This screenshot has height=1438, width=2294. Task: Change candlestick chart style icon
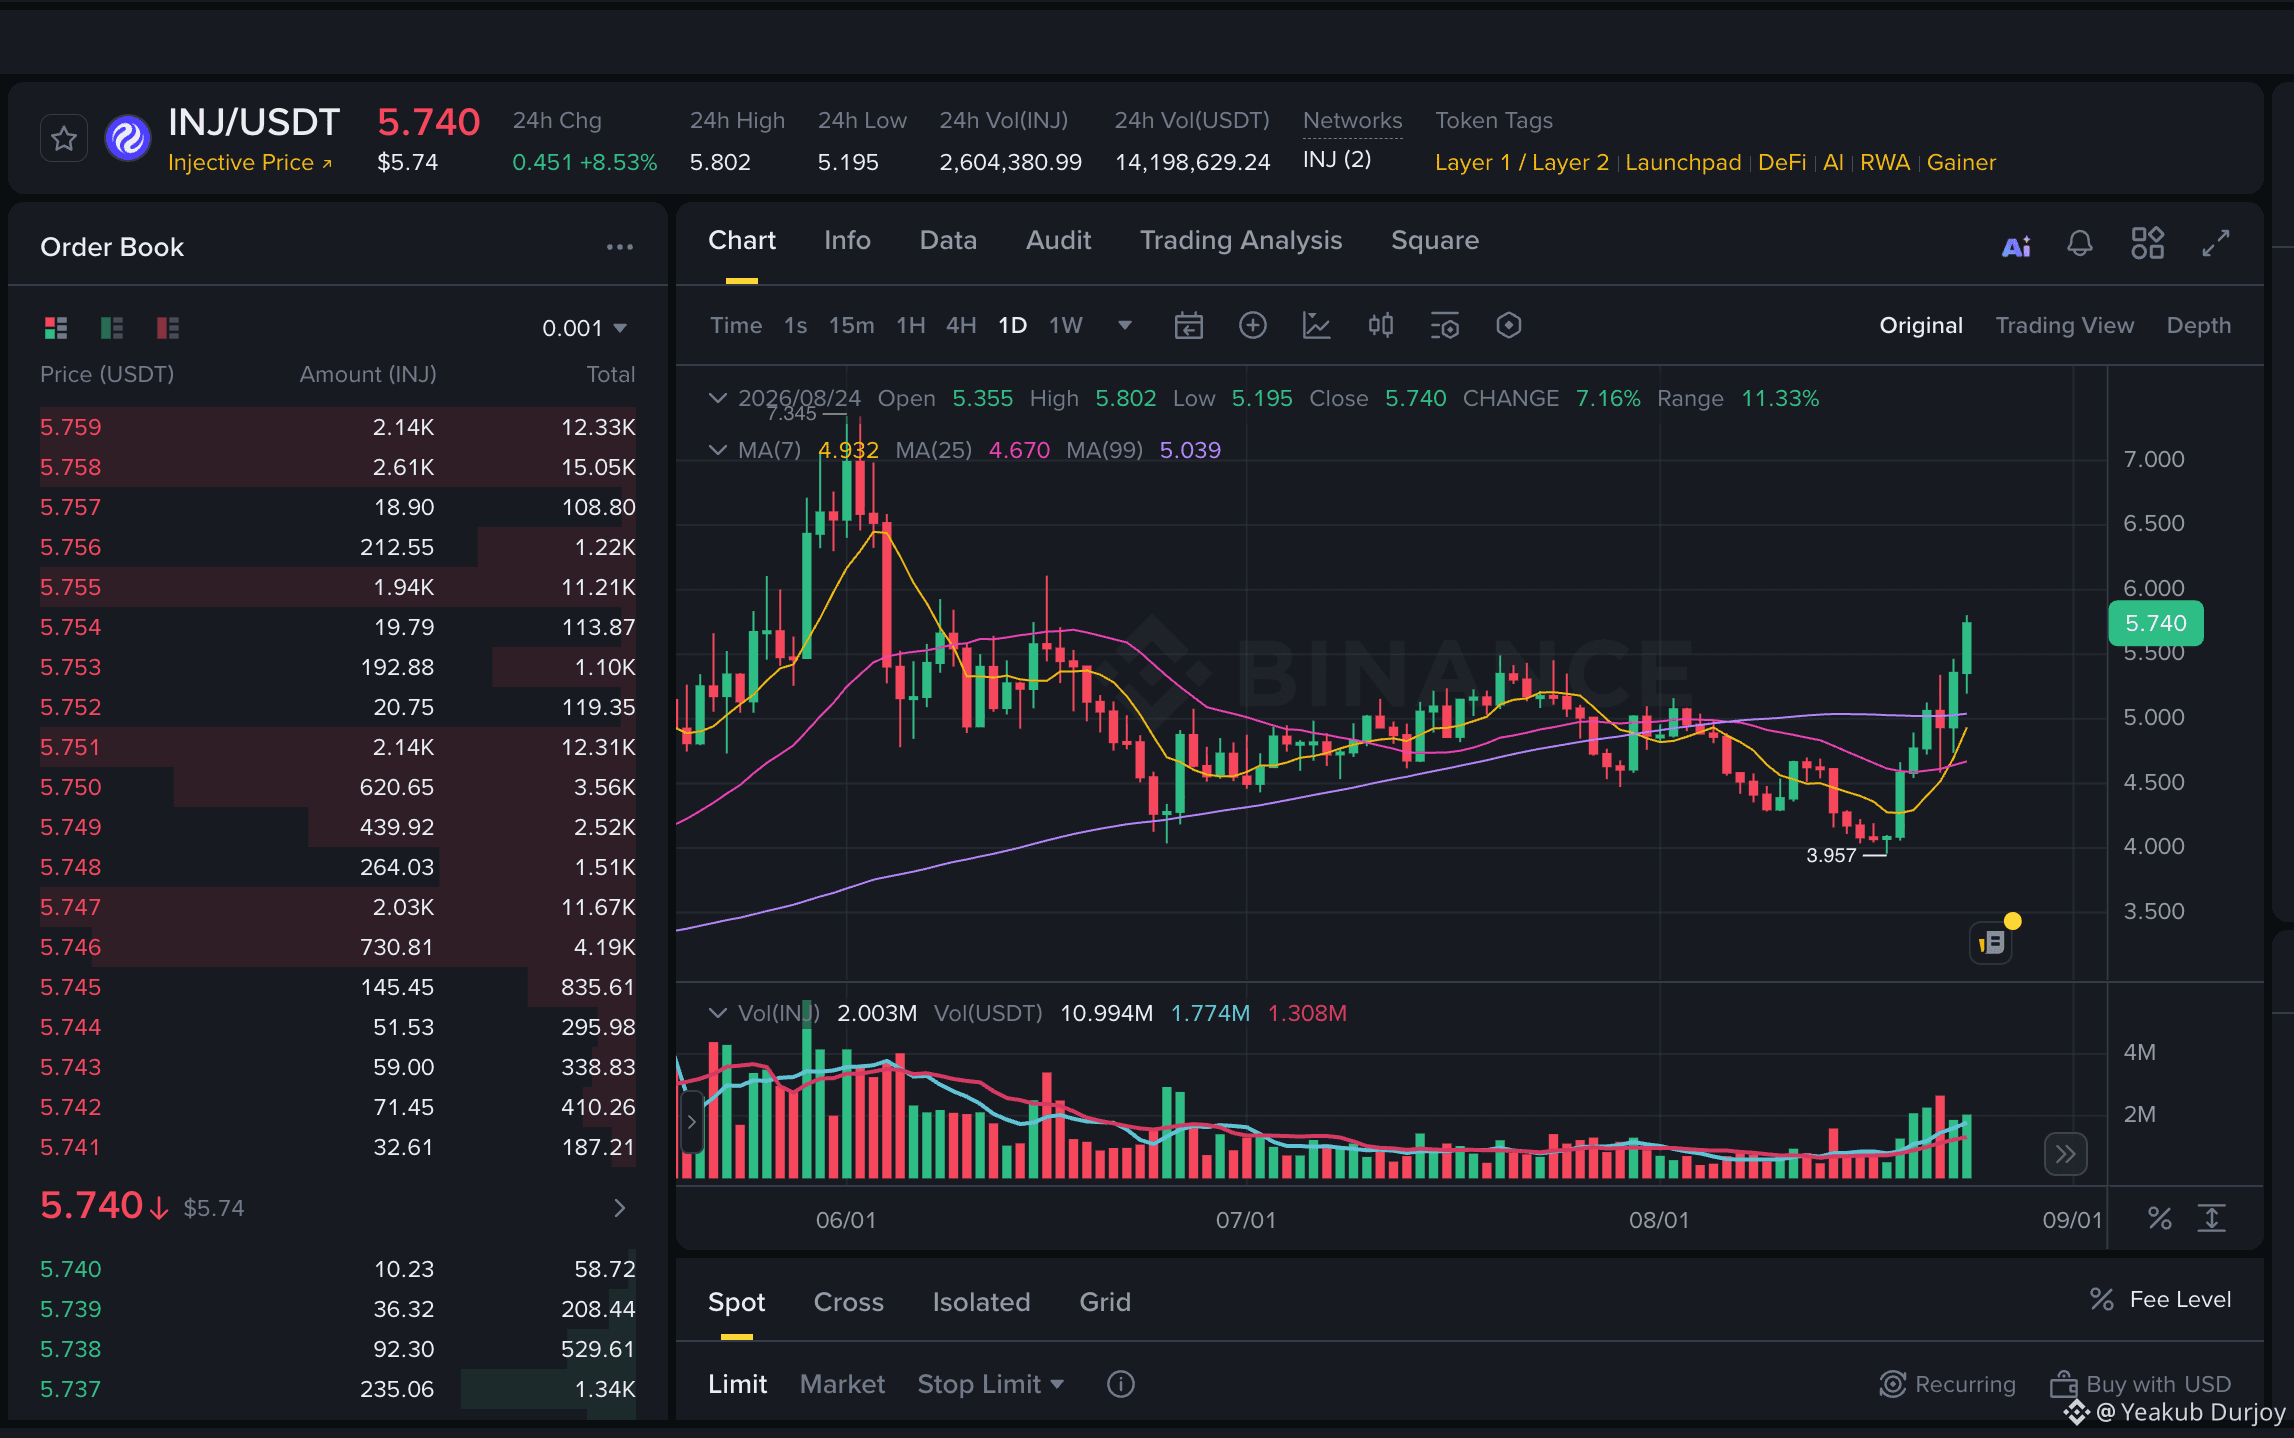pyautogui.click(x=1381, y=326)
